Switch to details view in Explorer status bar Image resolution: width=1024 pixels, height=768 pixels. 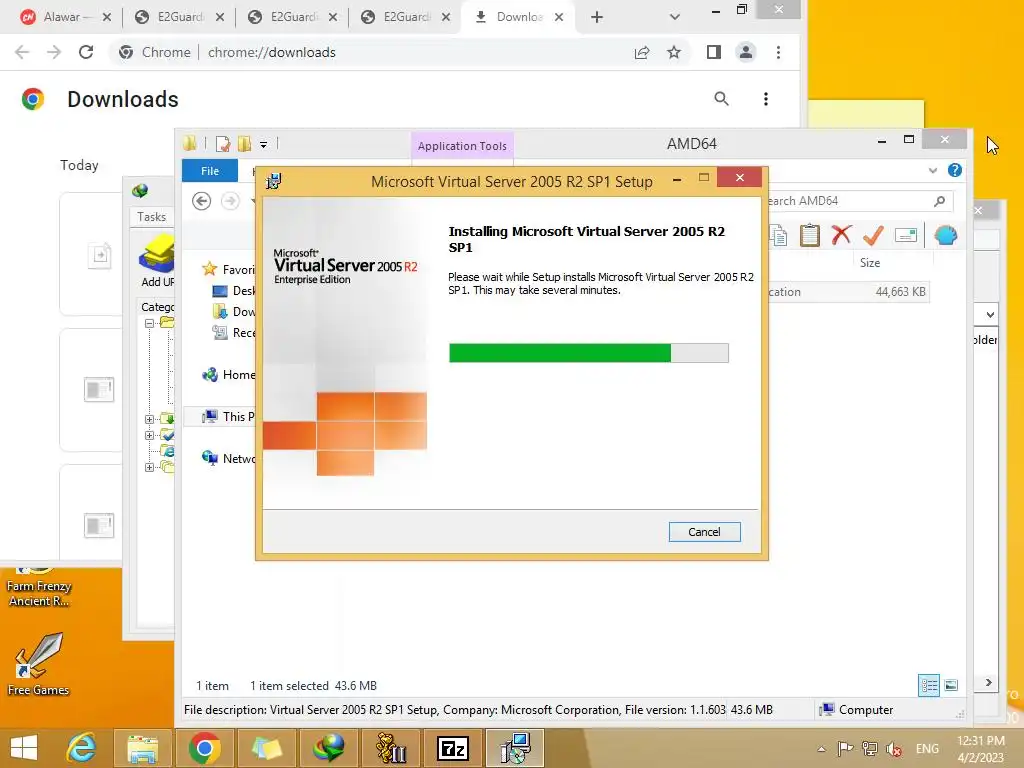click(929, 685)
